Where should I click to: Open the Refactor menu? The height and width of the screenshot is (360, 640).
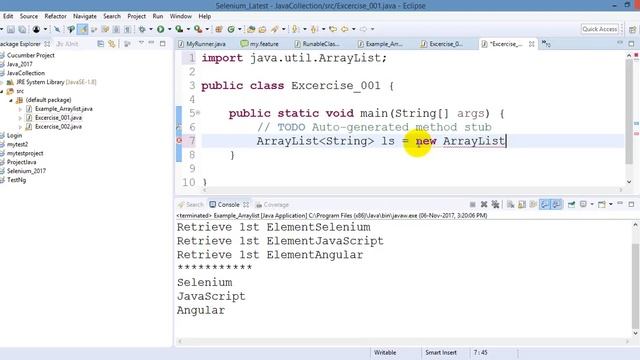[x=55, y=16]
